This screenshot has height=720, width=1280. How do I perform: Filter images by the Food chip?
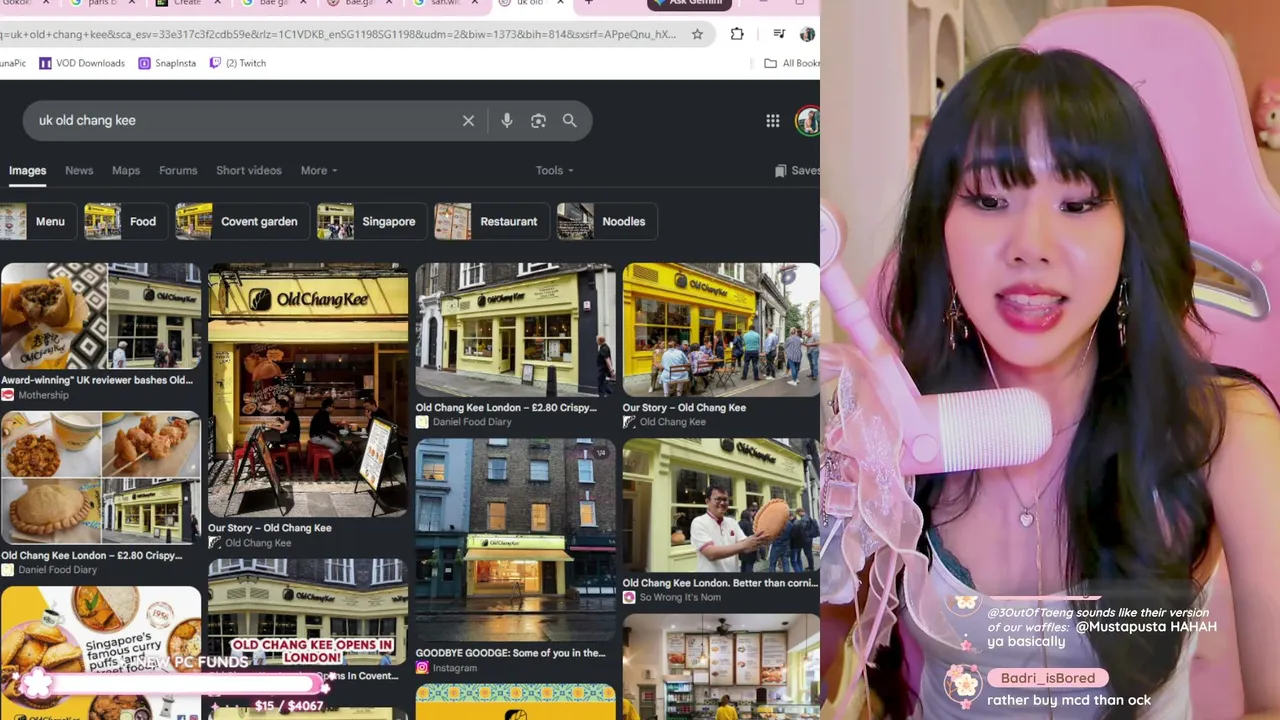pyautogui.click(x=125, y=222)
